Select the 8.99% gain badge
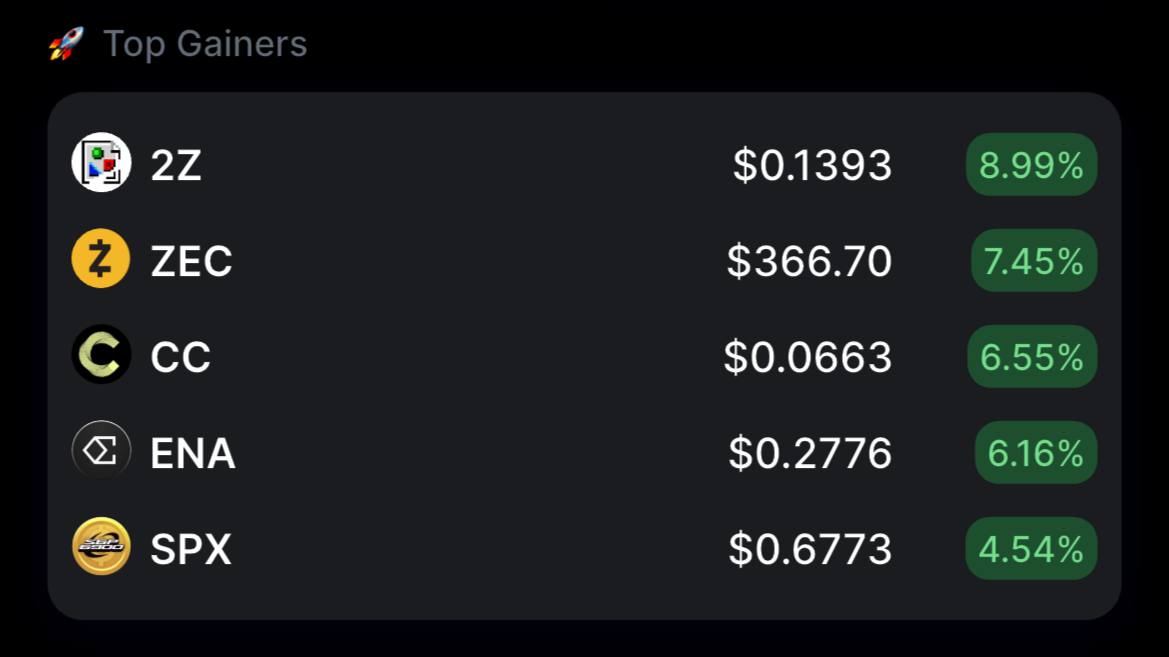Viewport: 1169px width, 657px height. pyautogui.click(x=1031, y=164)
